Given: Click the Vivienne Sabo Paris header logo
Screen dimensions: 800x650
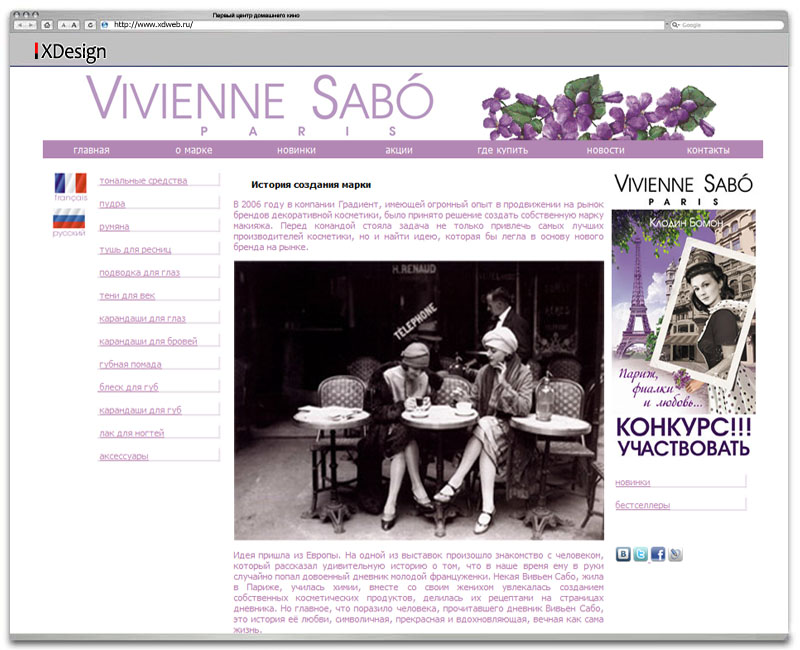Looking at the screenshot, I should [260, 105].
